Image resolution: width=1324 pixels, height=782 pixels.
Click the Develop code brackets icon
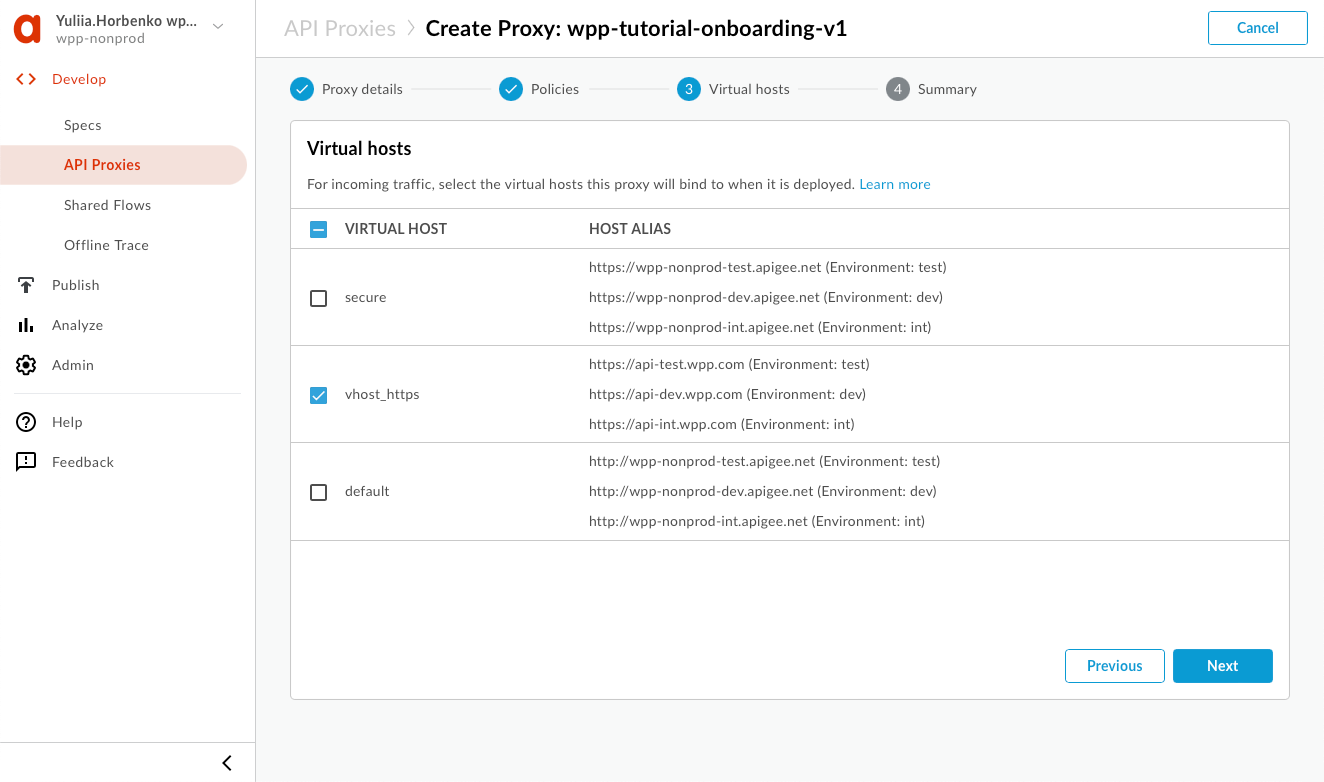point(26,79)
